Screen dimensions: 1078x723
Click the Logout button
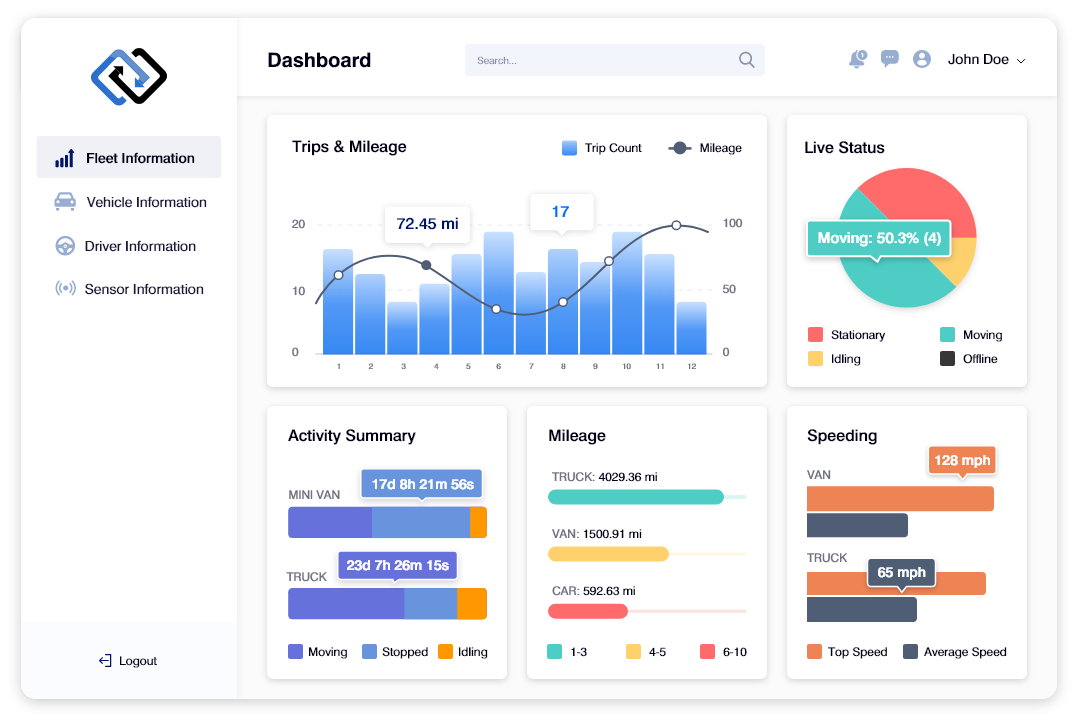pos(127,660)
